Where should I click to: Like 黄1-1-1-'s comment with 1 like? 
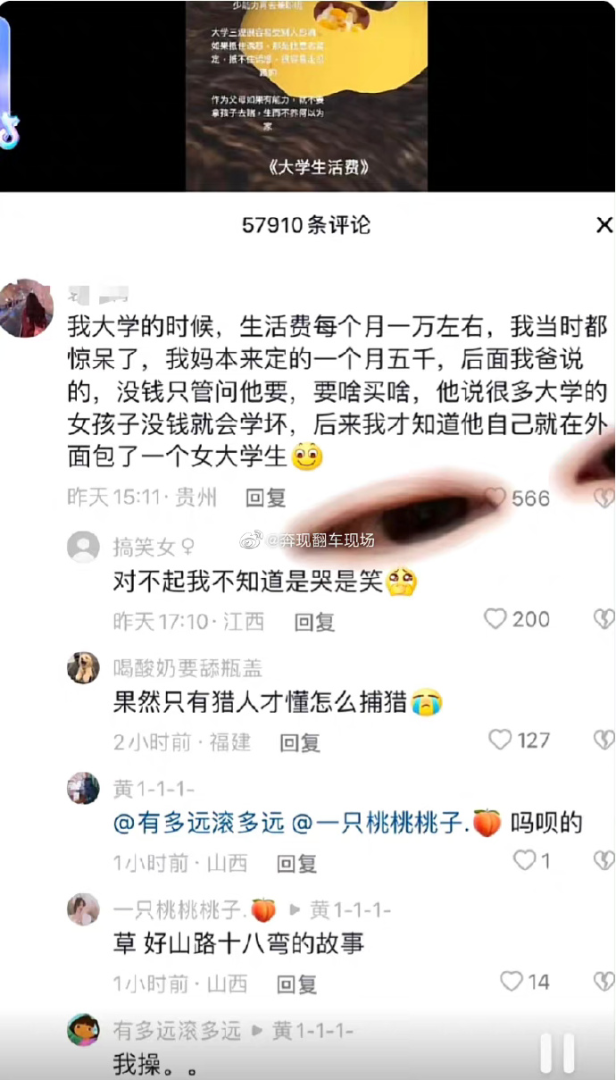coord(525,860)
